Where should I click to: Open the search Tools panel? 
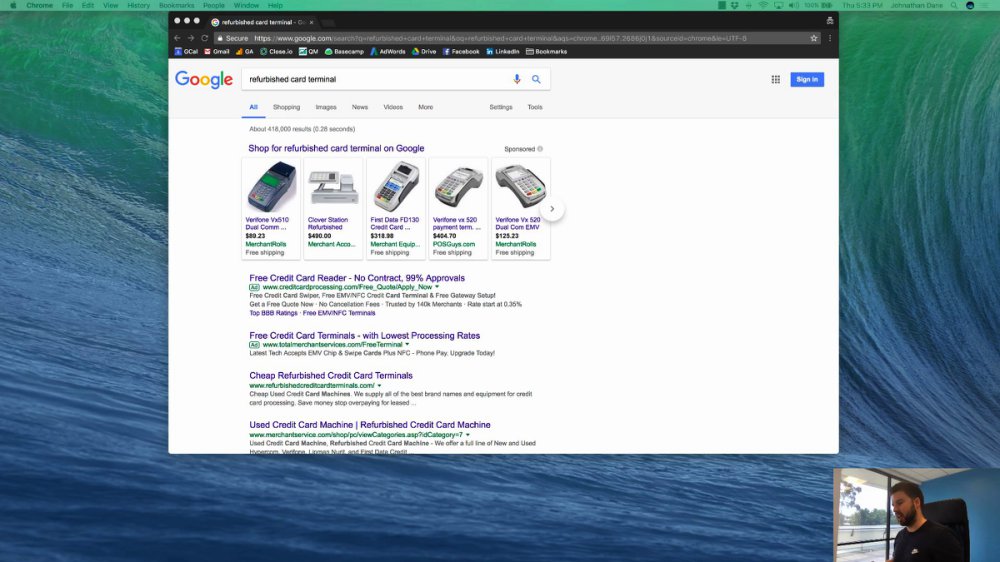point(535,107)
